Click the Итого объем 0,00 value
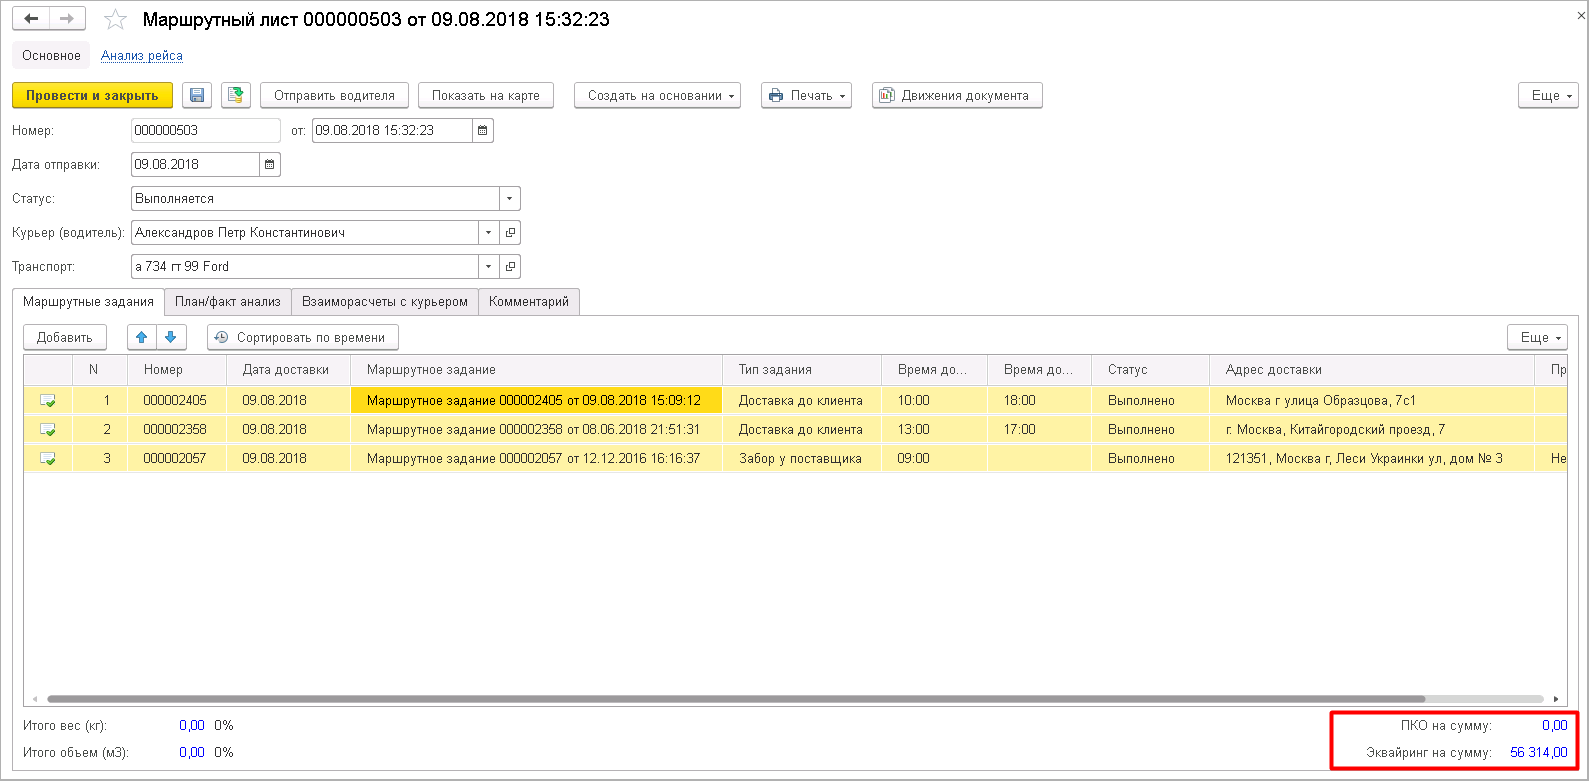The image size is (1589, 781). click(x=192, y=752)
